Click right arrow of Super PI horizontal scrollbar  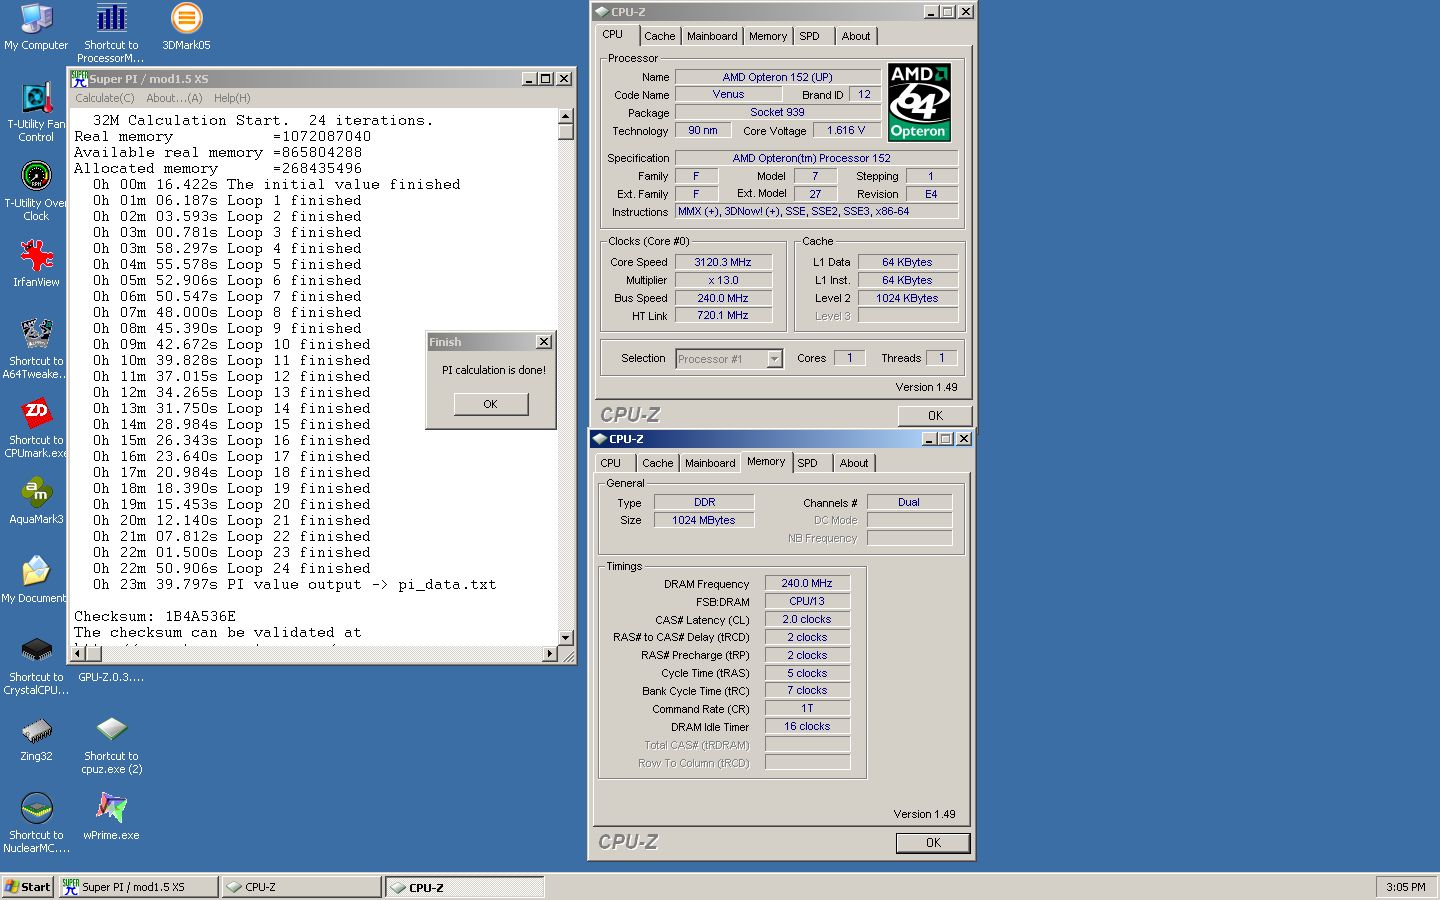tap(549, 654)
